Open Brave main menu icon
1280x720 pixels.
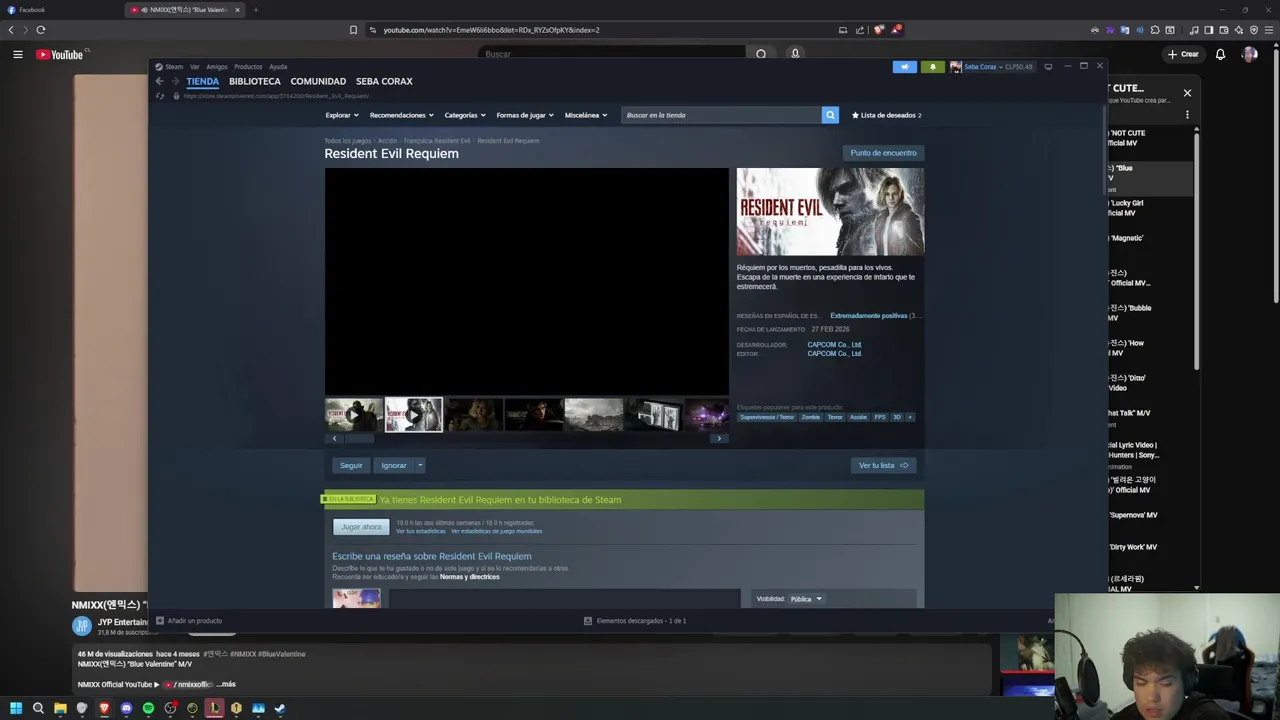[1268, 30]
